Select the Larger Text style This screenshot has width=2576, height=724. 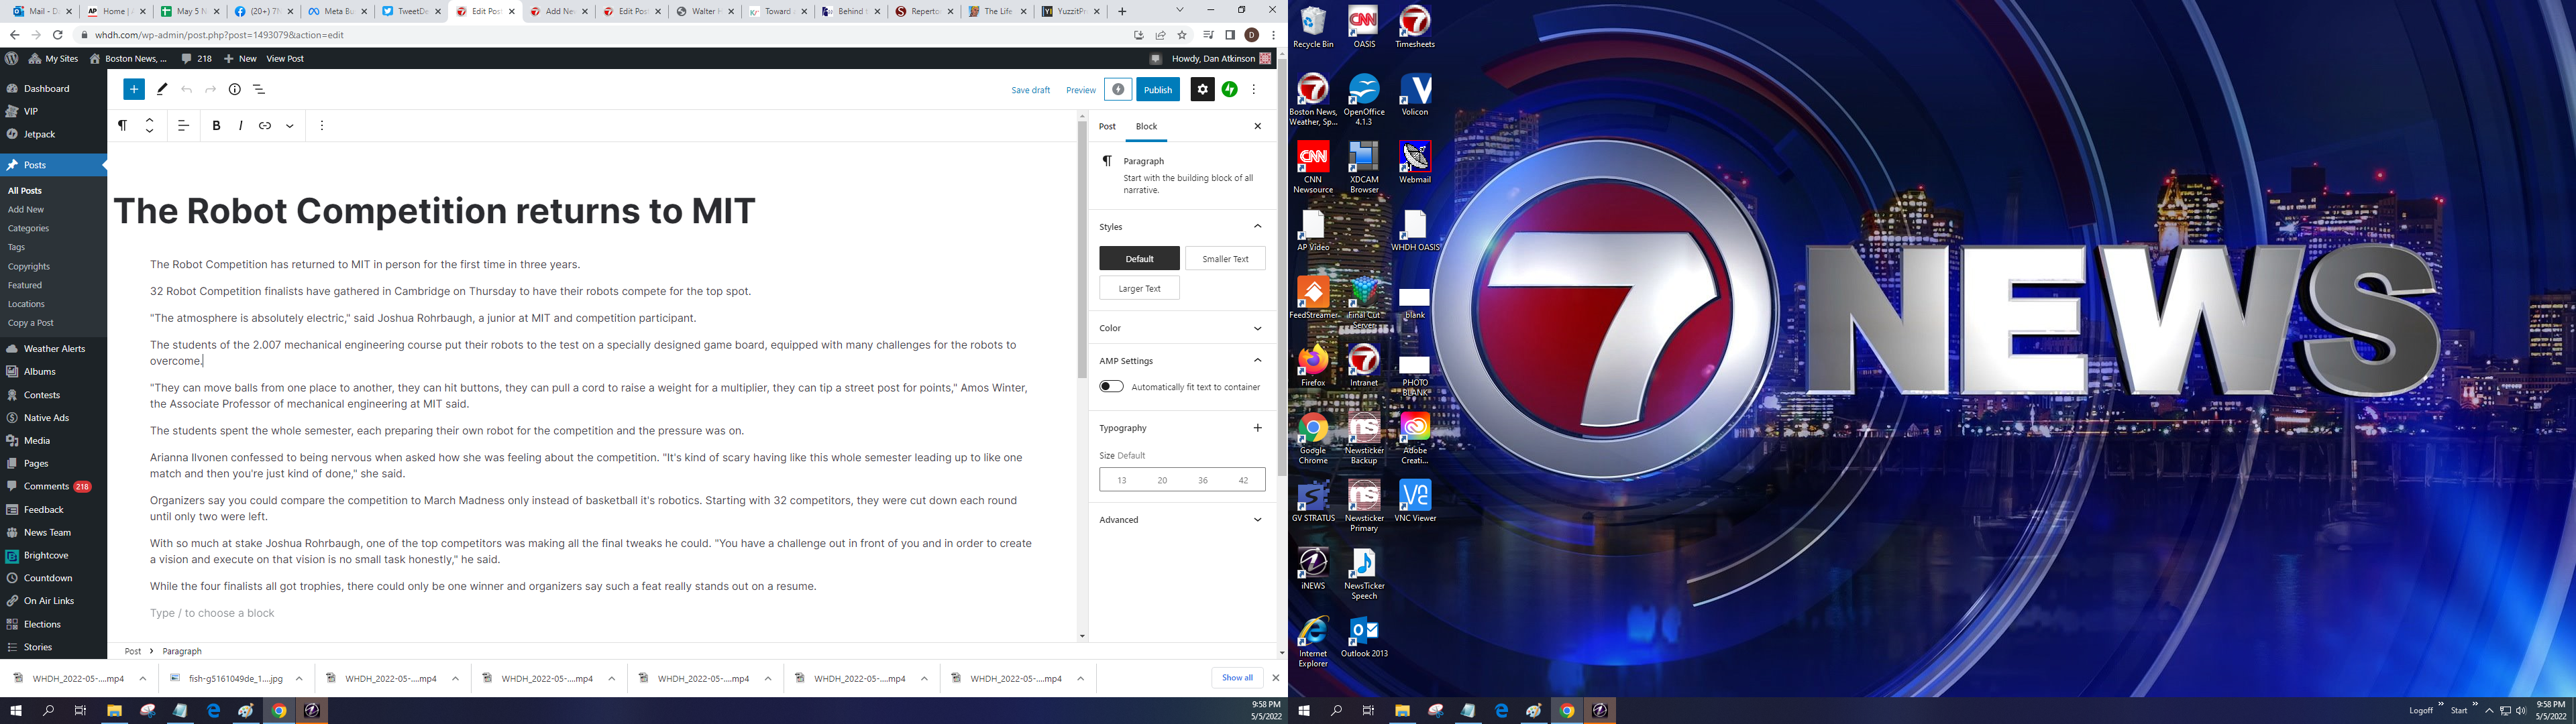tap(1139, 288)
